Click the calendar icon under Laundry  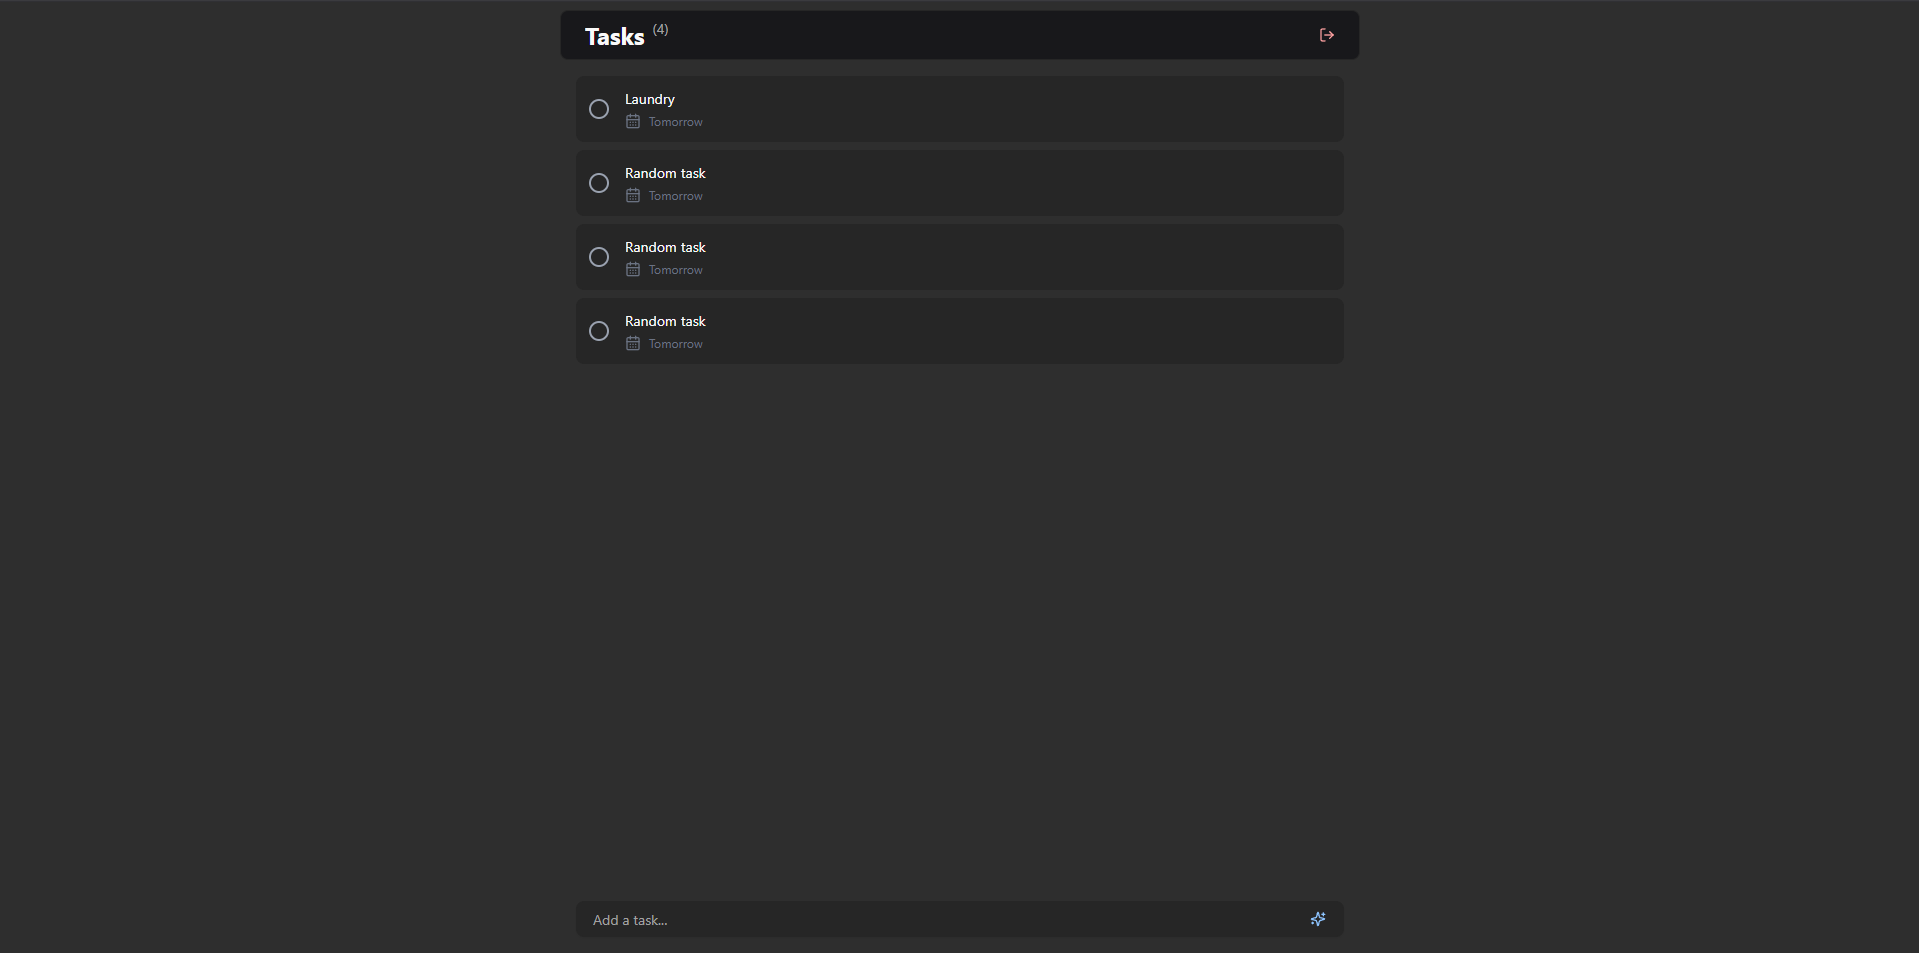coord(633,122)
